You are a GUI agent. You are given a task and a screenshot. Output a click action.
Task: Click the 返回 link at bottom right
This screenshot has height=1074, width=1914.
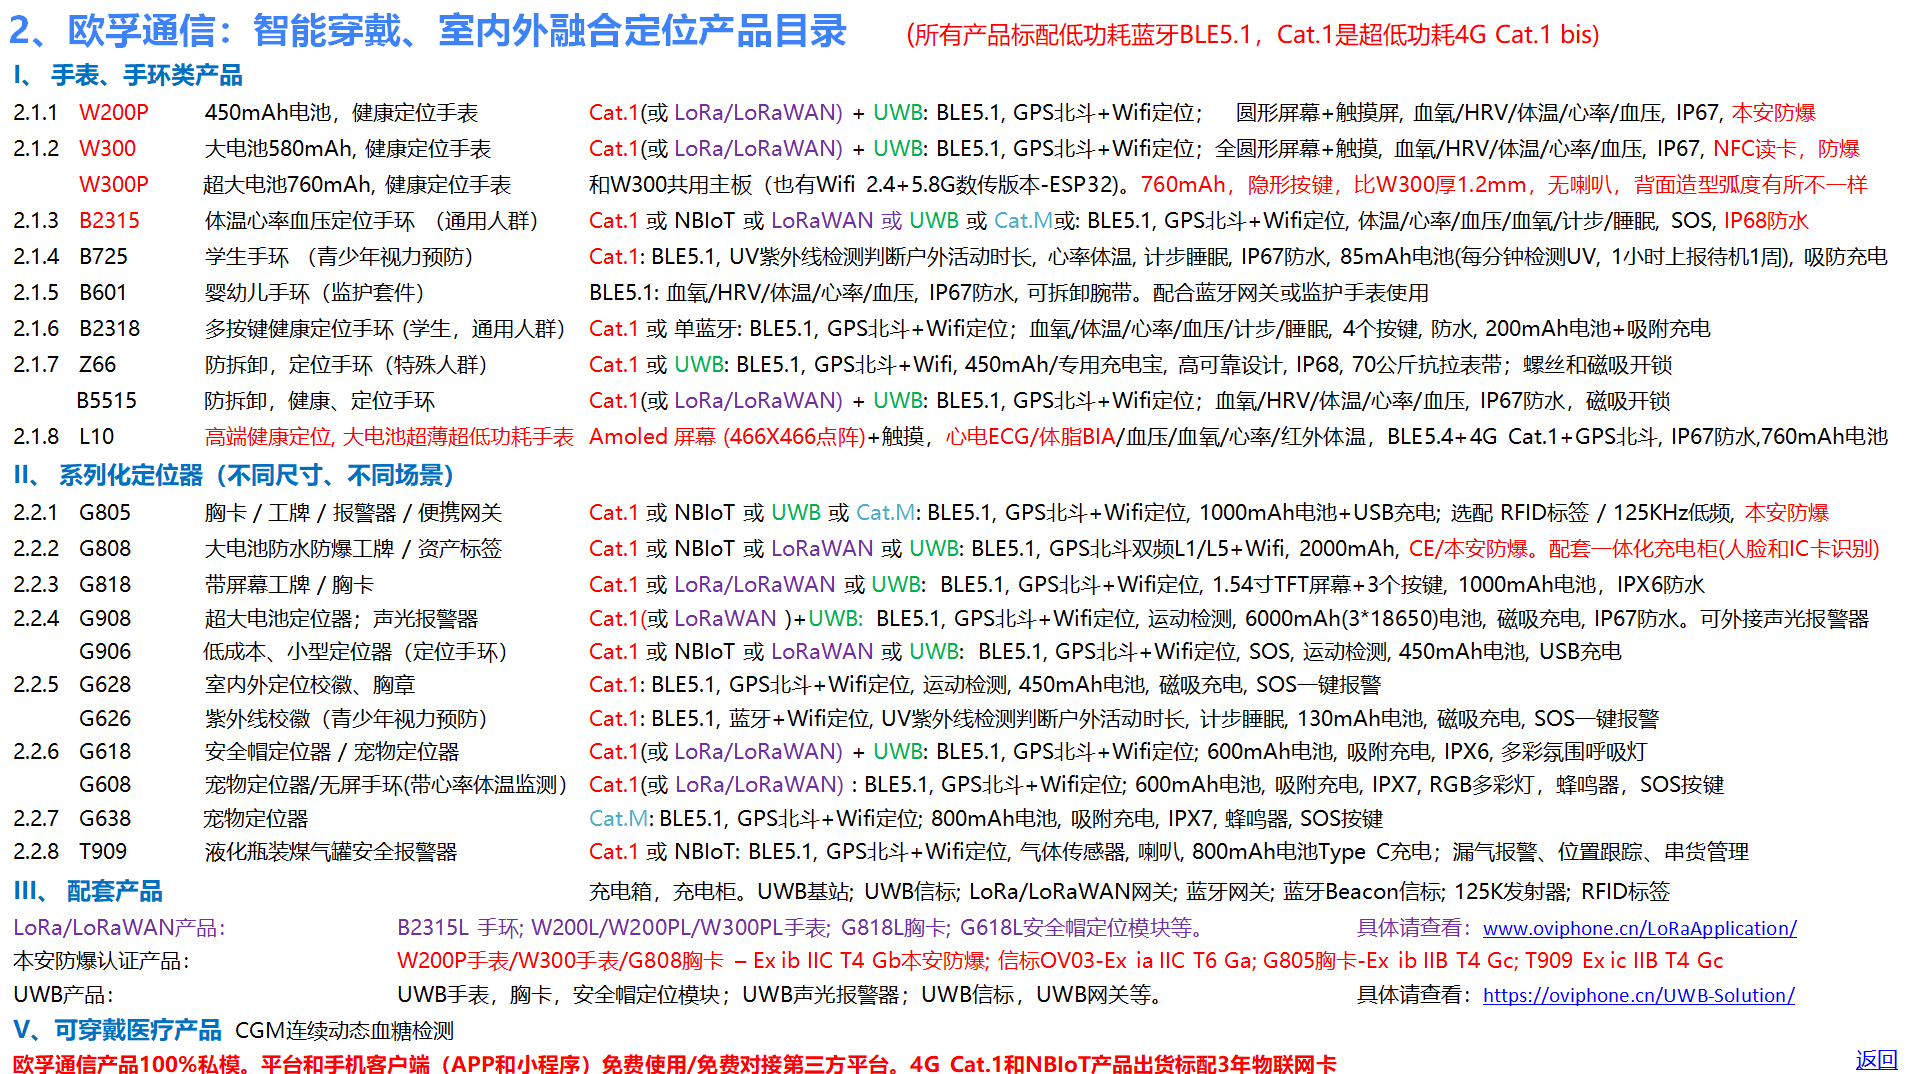point(1876,1059)
